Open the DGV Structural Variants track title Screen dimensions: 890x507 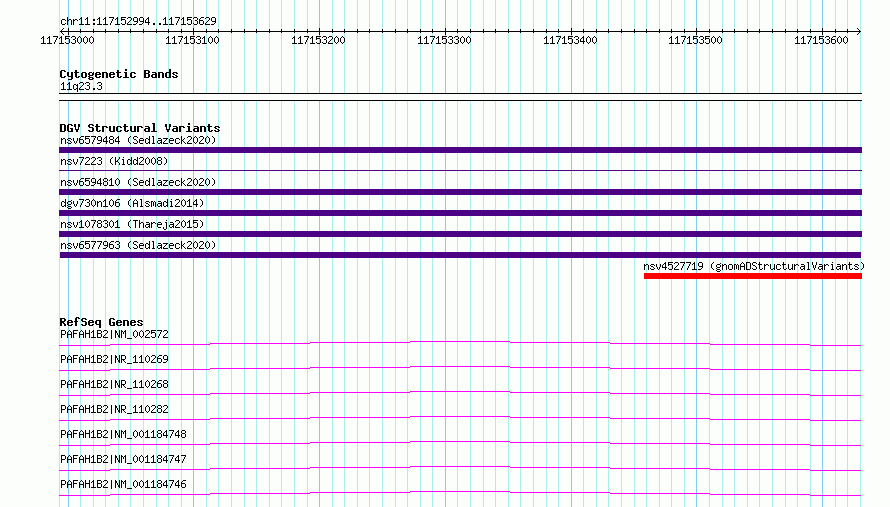140,128
